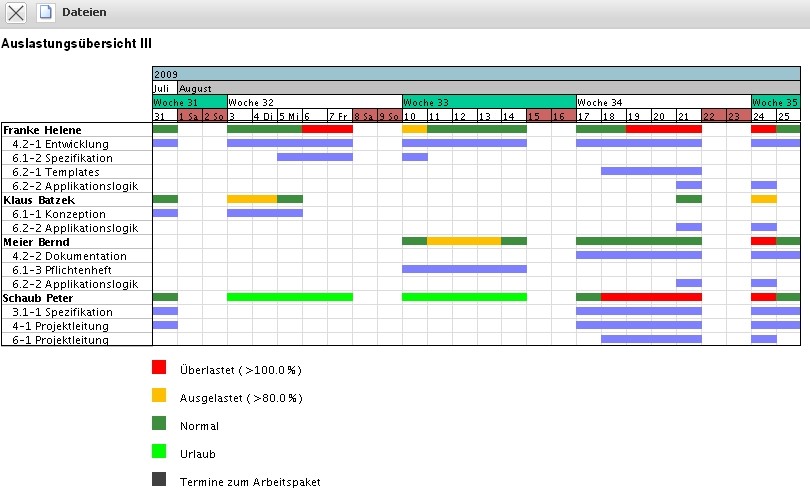This screenshot has height=491, width=810.
Task: Select the Schaub Peter resource row
Action: click(x=40, y=298)
